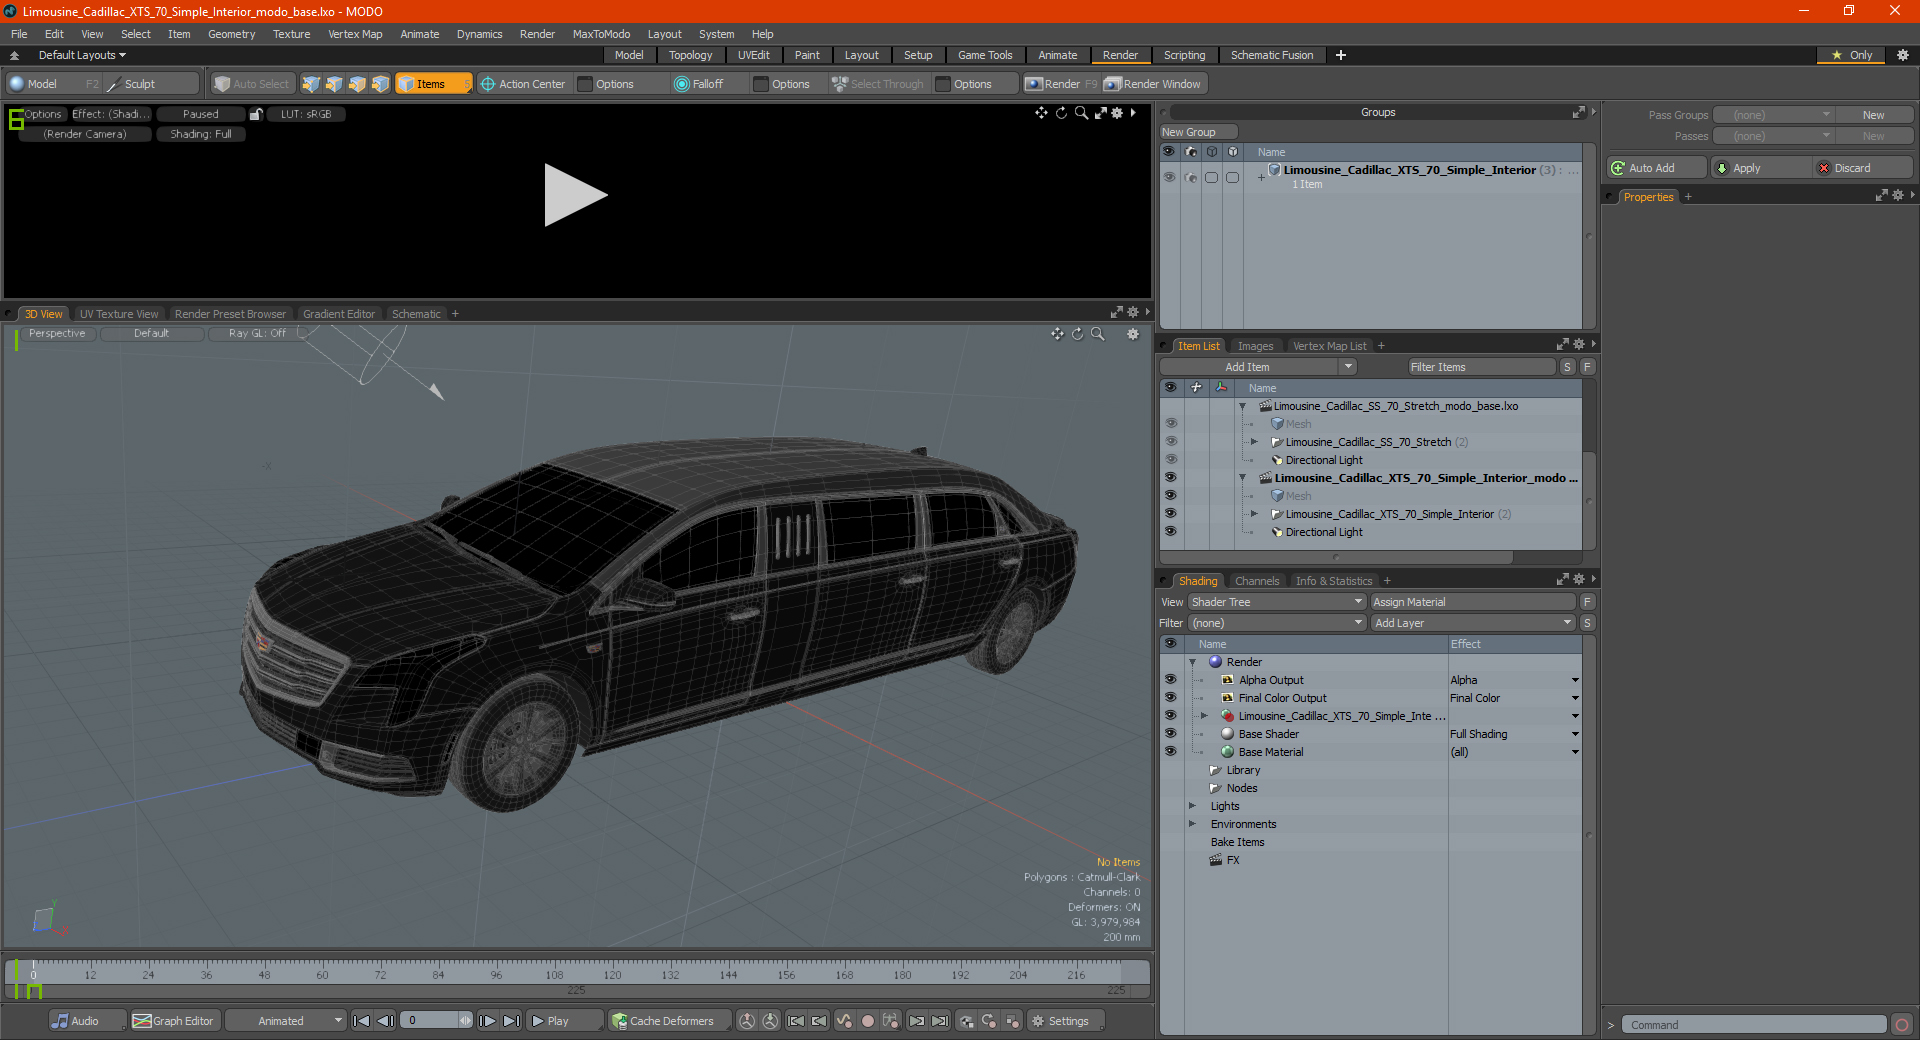Viewport: 1920px width, 1040px height.
Task: Collapse the Render node in Shader Tree
Action: [1193, 662]
